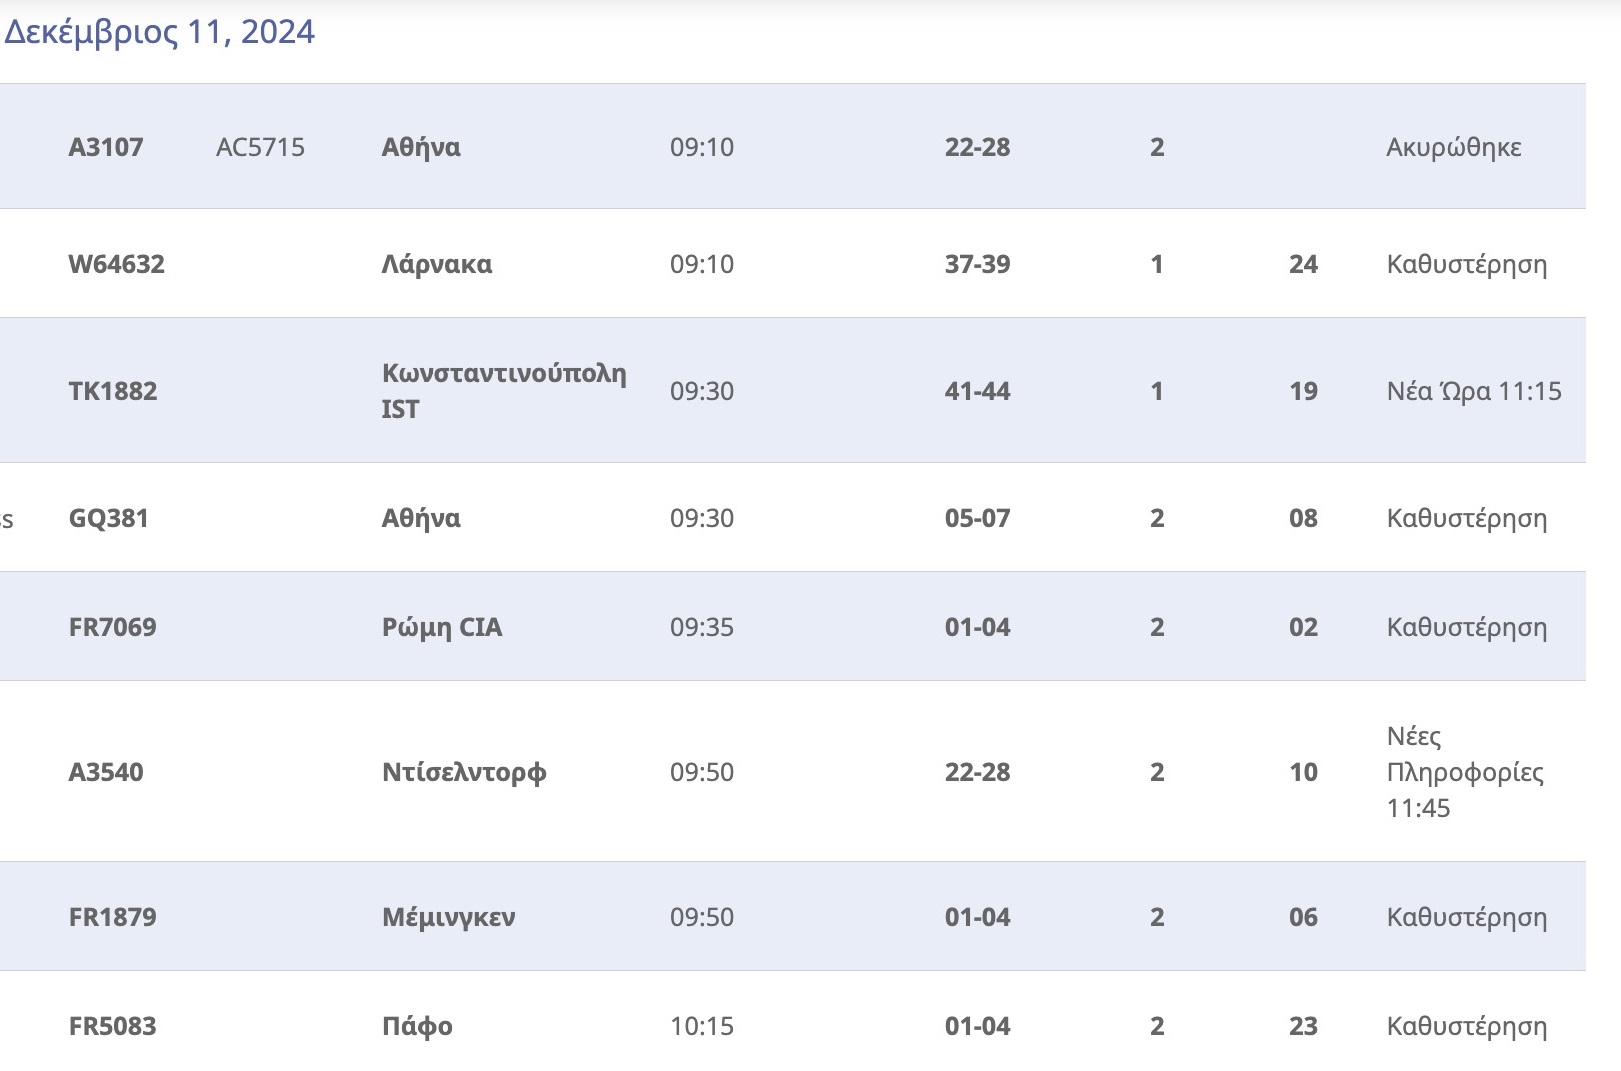Click the 09:35 departure time

point(702,627)
